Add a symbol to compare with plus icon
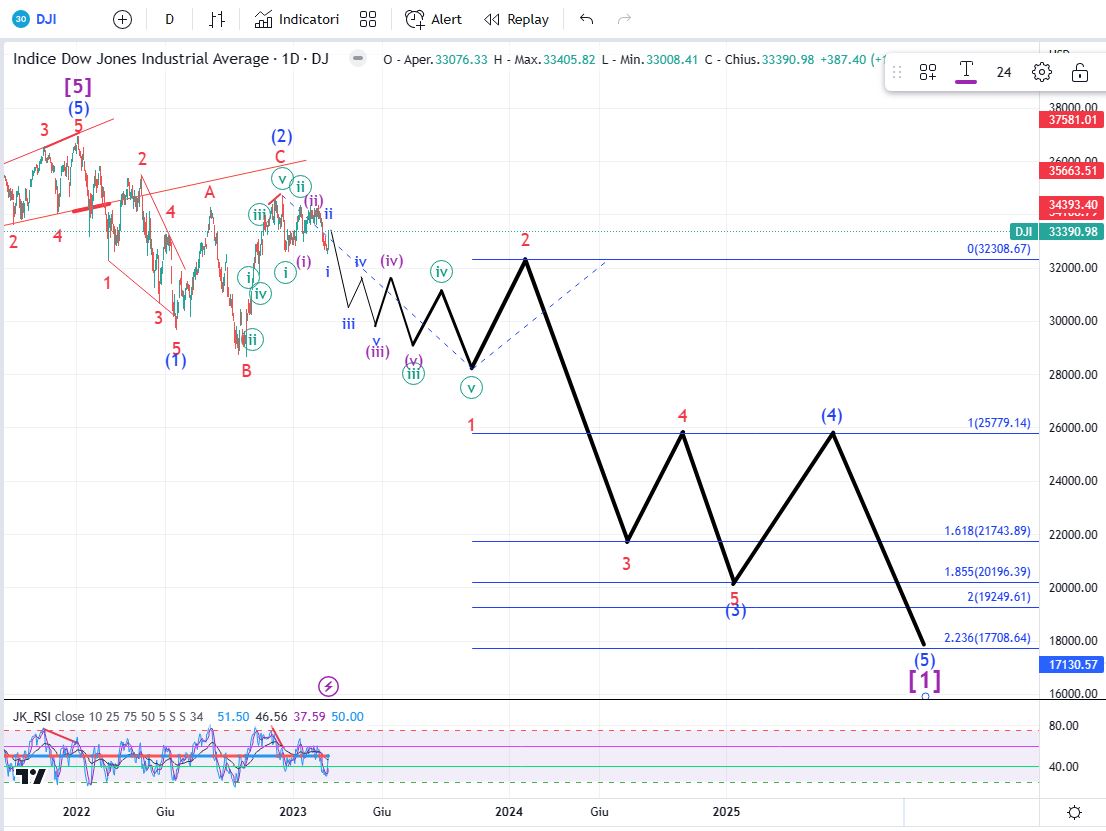This screenshot has width=1106, height=831. 122,19
